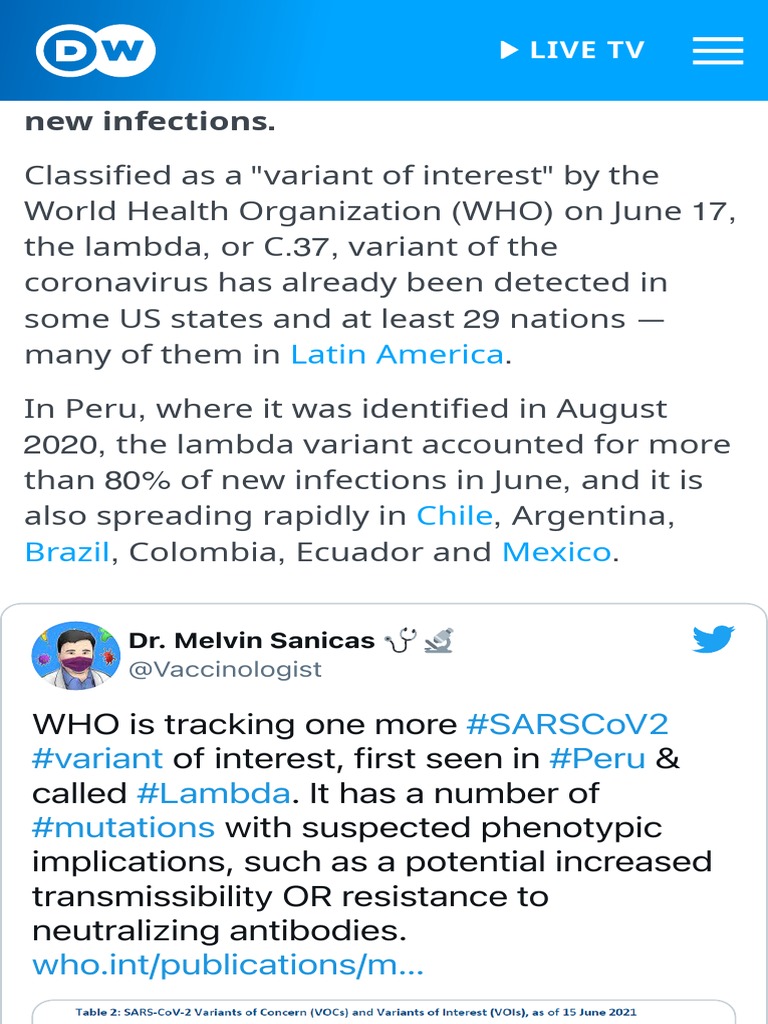Open the Brazil link
The height and width of the screenshot is (1024, 768).
[x=67, y=552]
